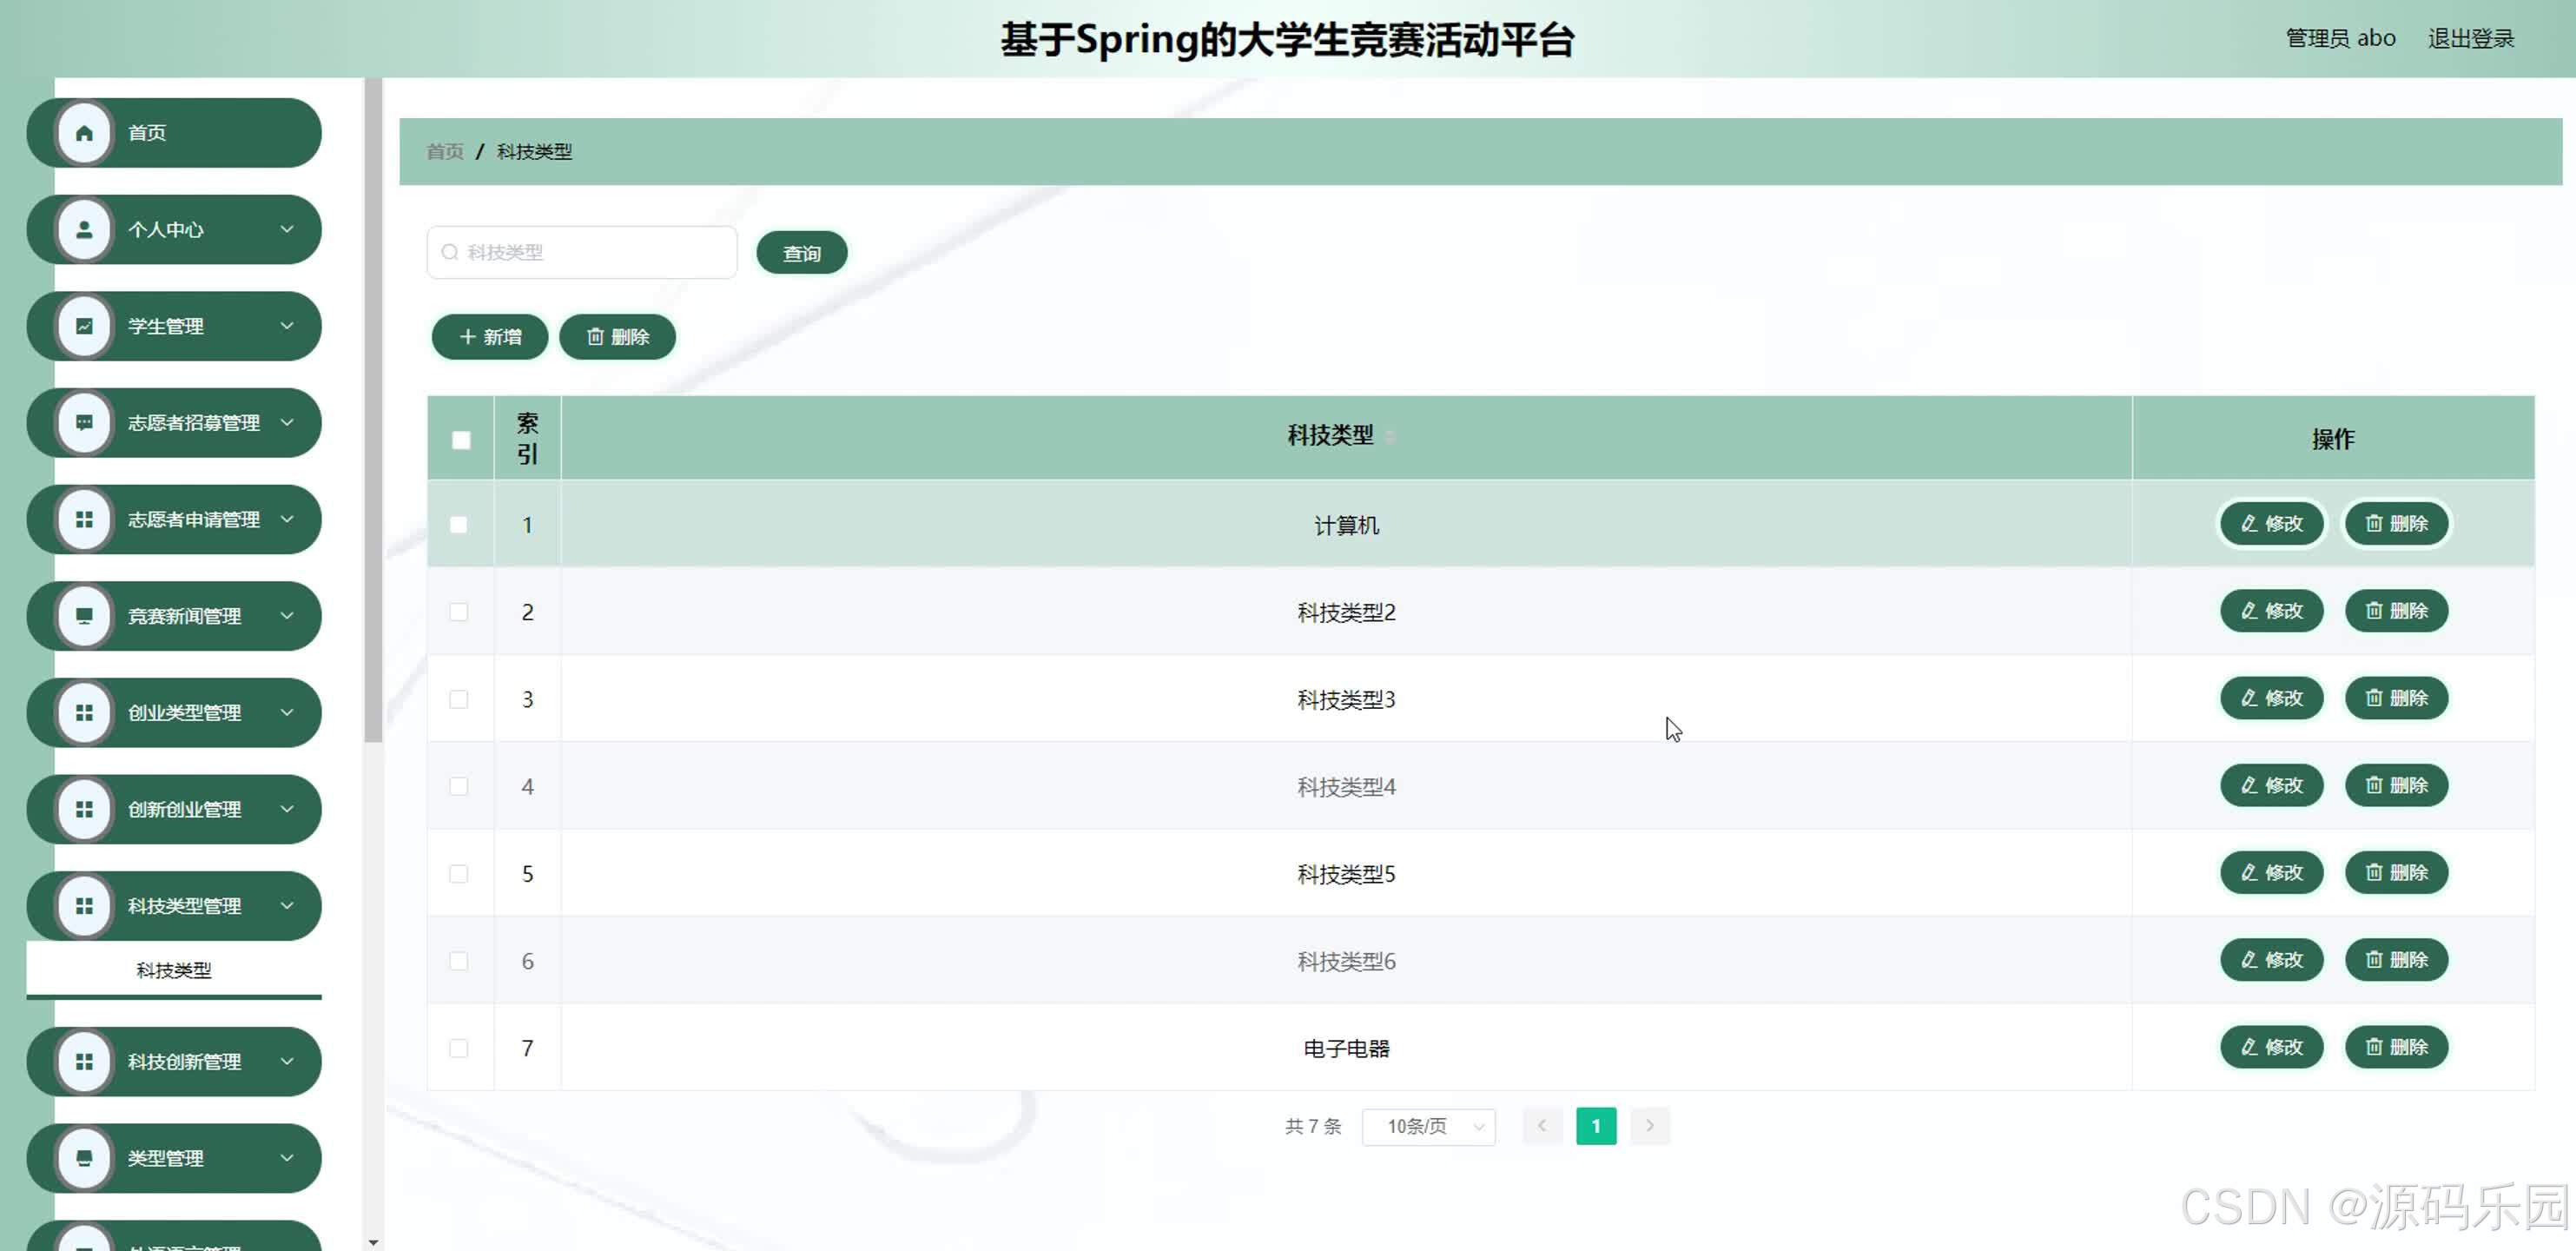Screen dimensions: 2576x1251
Task: Select 科技类型 submenu entry in sidebar
Action: coord(173,969)
